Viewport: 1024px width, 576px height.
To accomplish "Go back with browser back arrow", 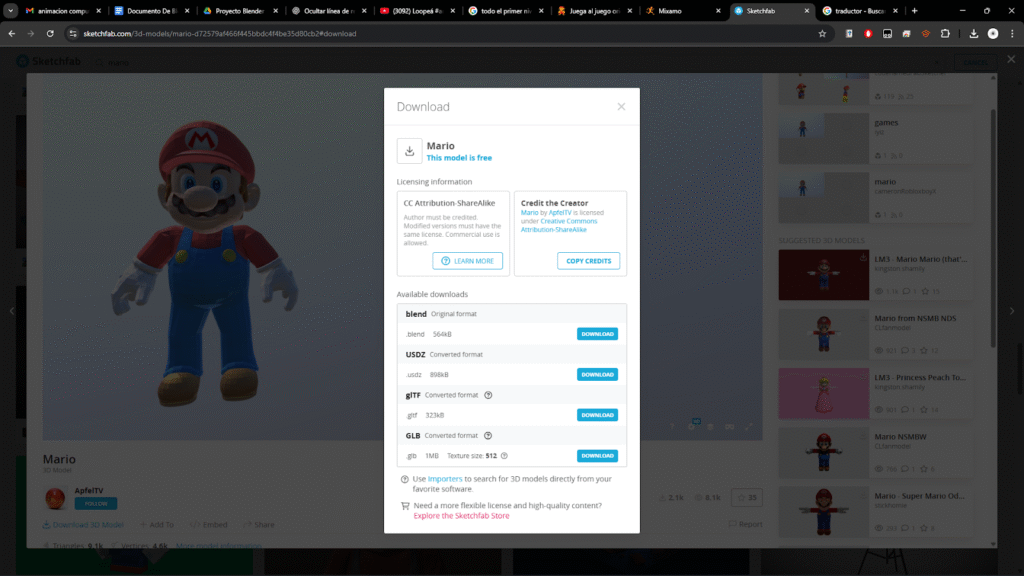I will pos(12,33).
